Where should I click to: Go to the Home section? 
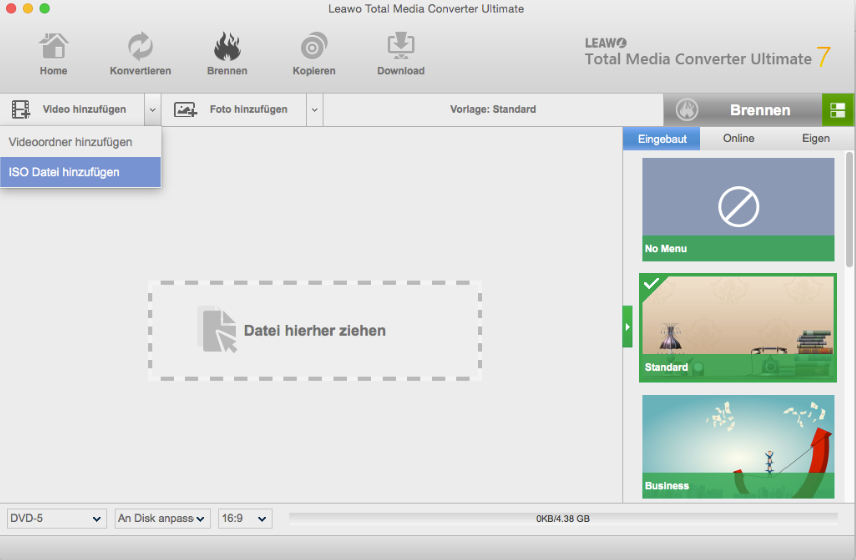tap(54, 53)
